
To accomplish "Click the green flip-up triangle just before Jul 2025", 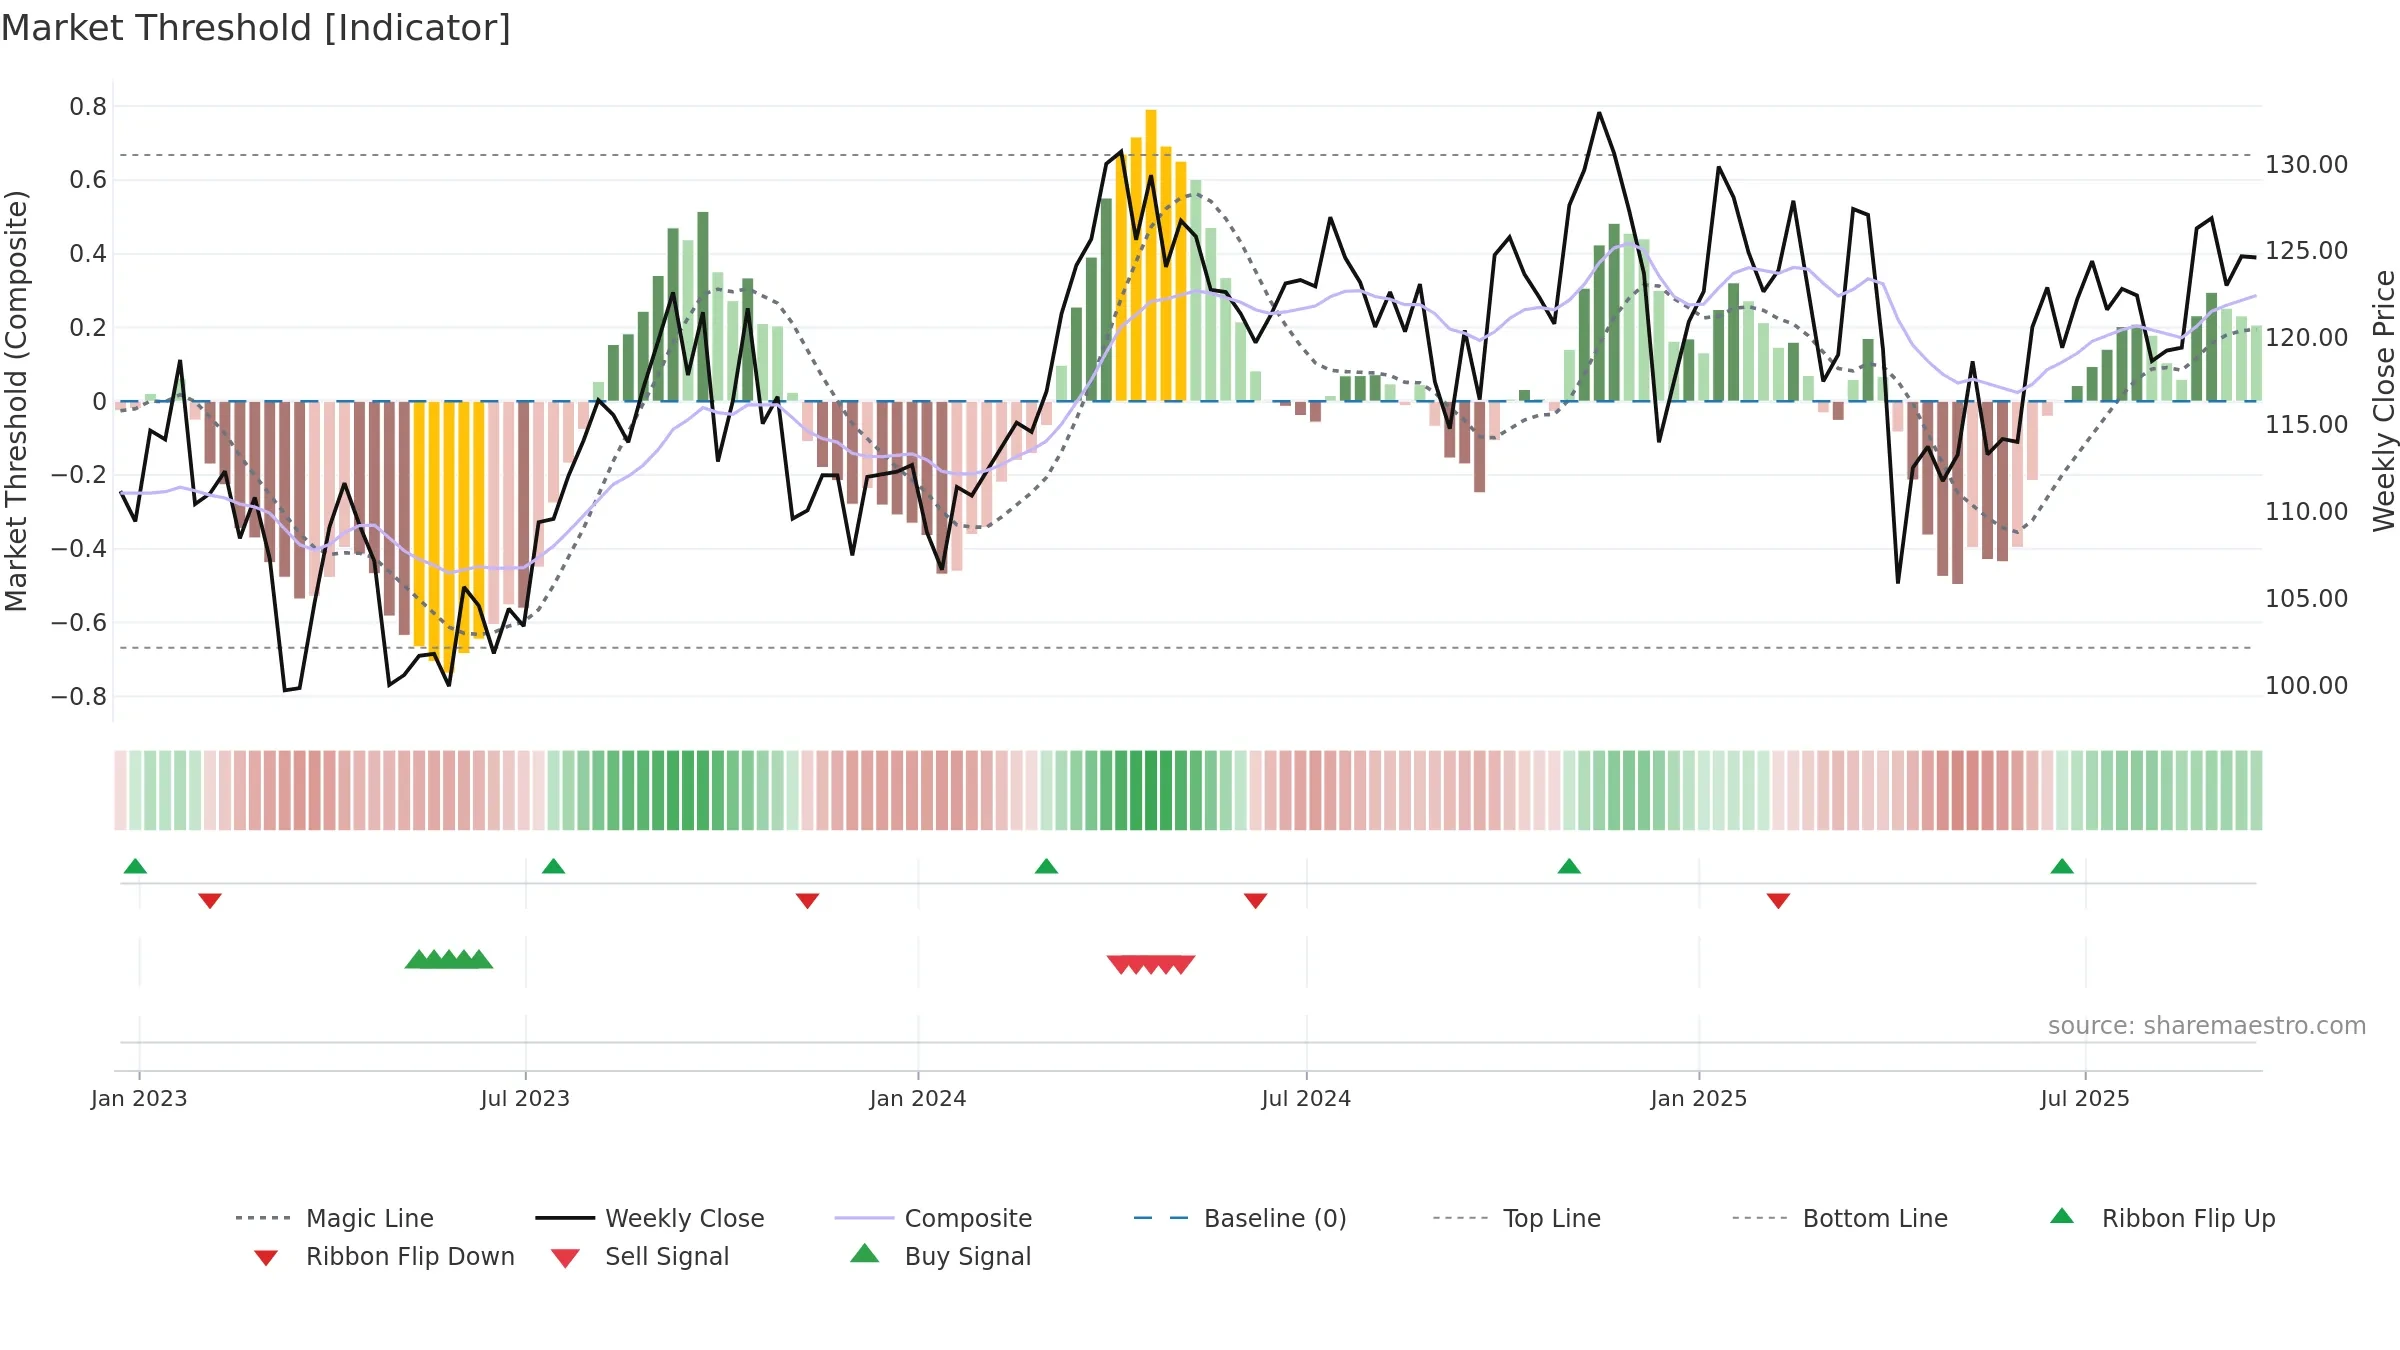I will point(2062,866).
